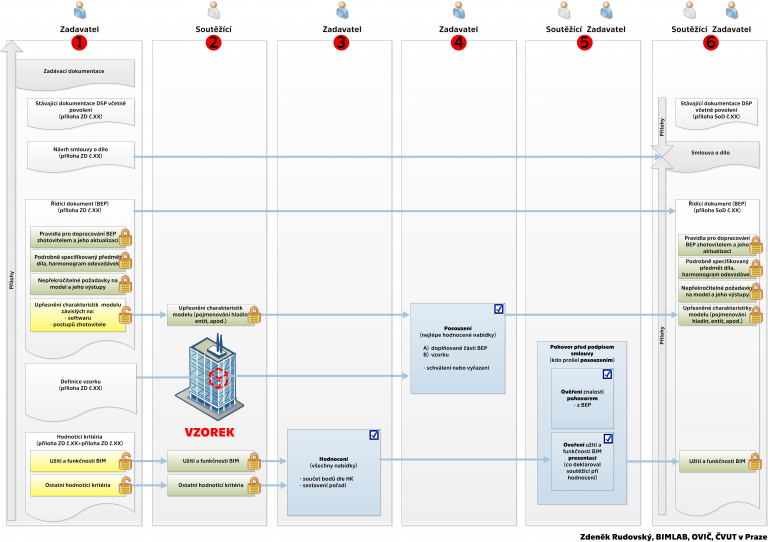Click the red step 2 circle under Soutěžící

213,43
